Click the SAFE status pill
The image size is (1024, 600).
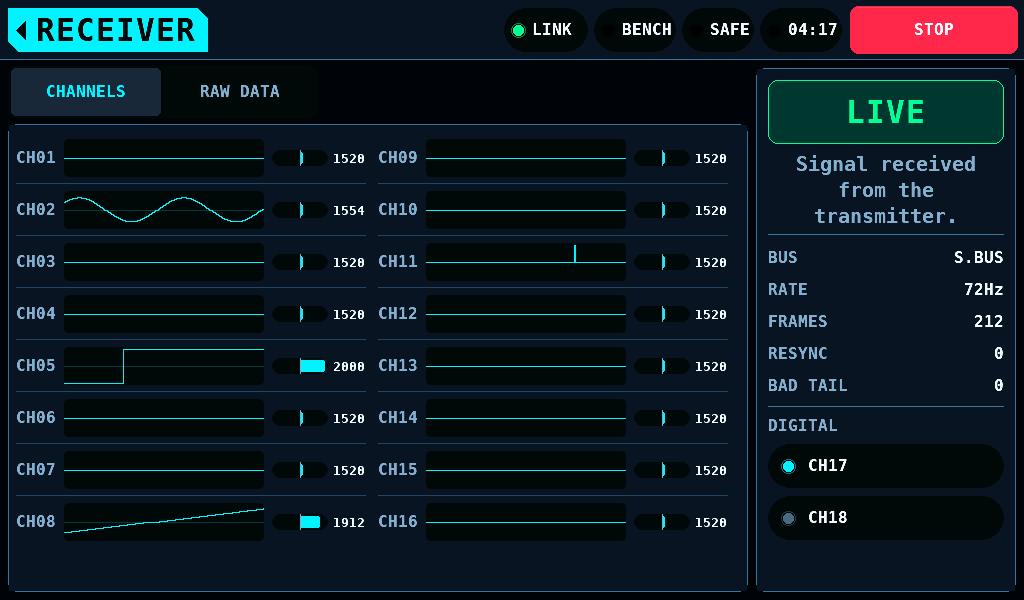click(x=720, y=30)
